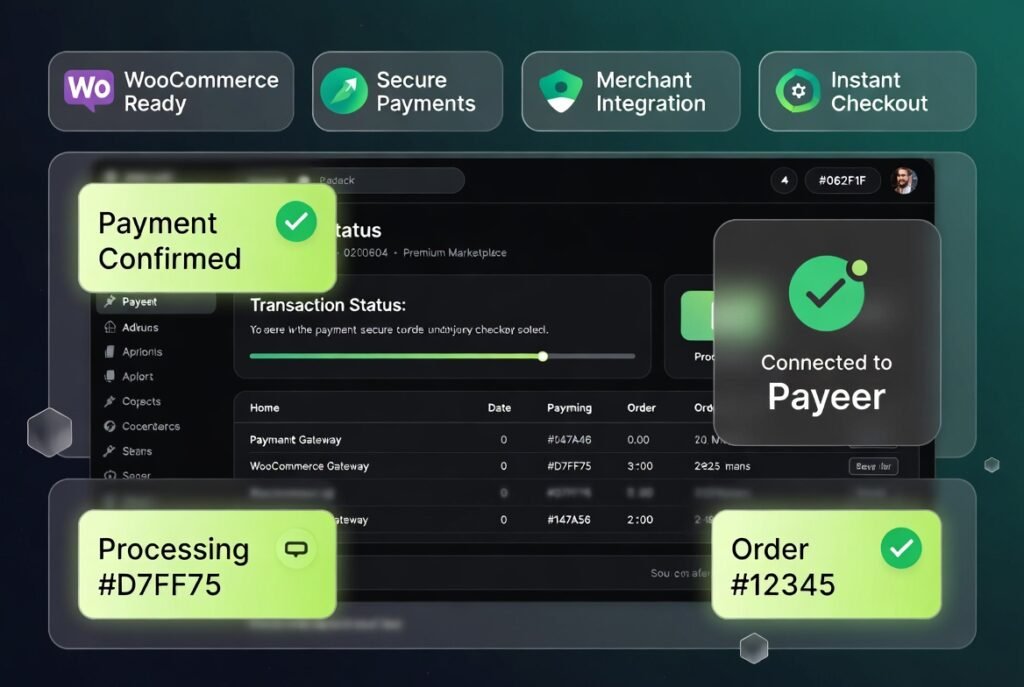Click the #047A46 payment code cell
This screenshot has height=687, width=1024.
click(x=569, y=439)
